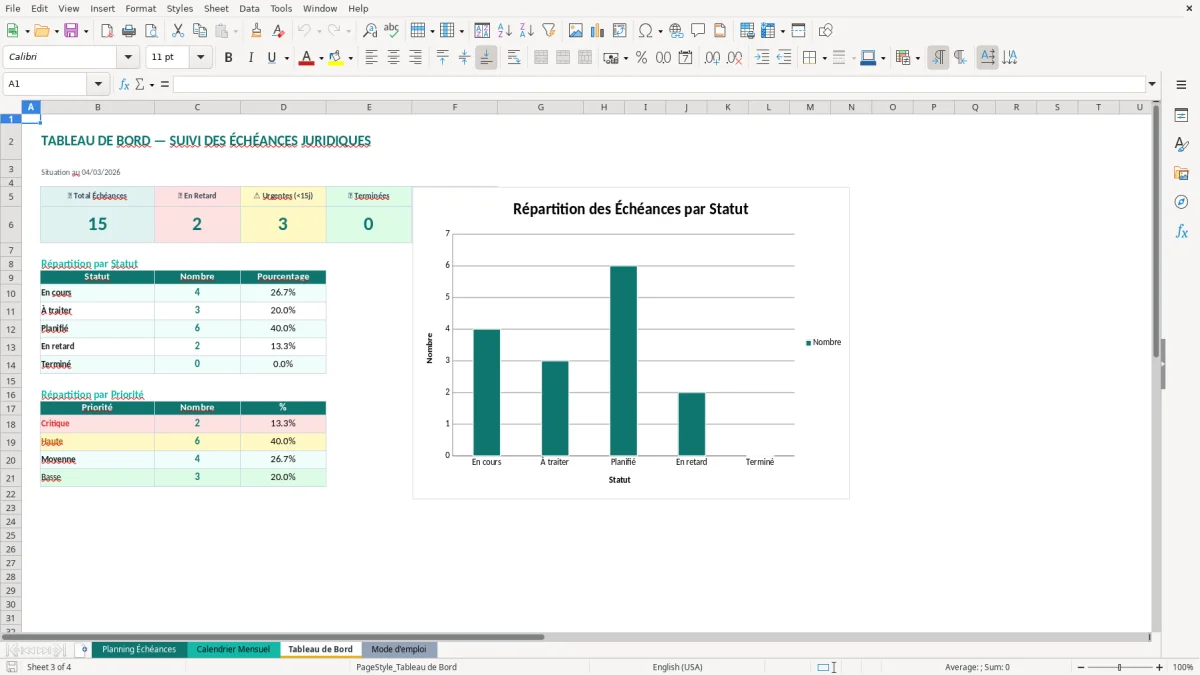This screenshot has width=1200, height=675.
Task: Open the Font Size dropdown
Action: (x=201, y=58)
